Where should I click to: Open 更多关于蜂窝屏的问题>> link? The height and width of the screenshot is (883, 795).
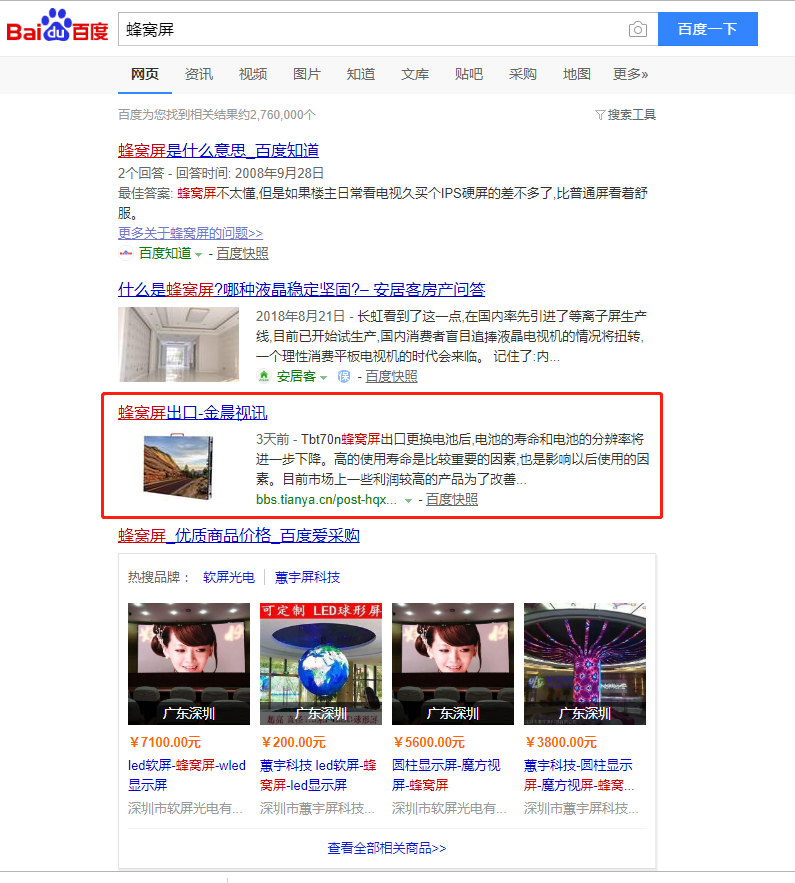point(190,233)
